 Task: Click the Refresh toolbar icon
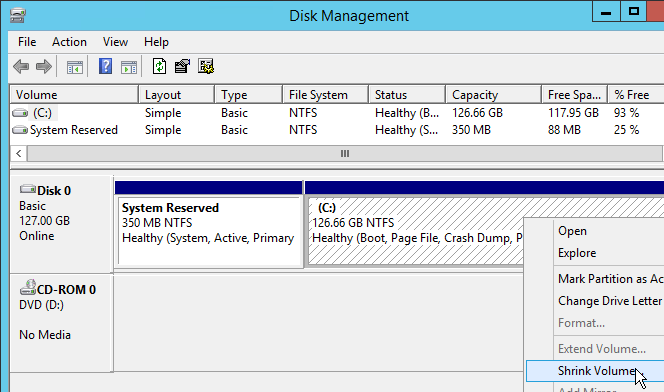[159, 66]
